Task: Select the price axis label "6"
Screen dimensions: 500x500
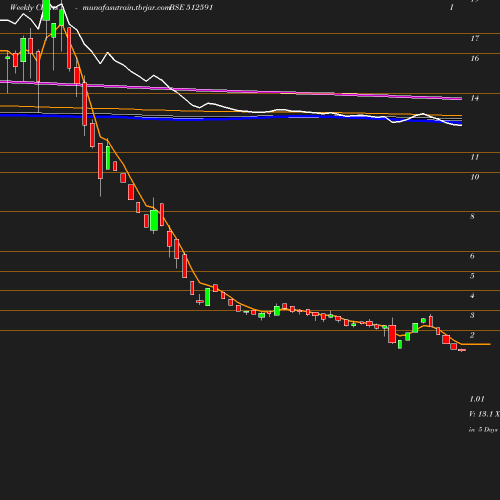Action: [472, 256]
